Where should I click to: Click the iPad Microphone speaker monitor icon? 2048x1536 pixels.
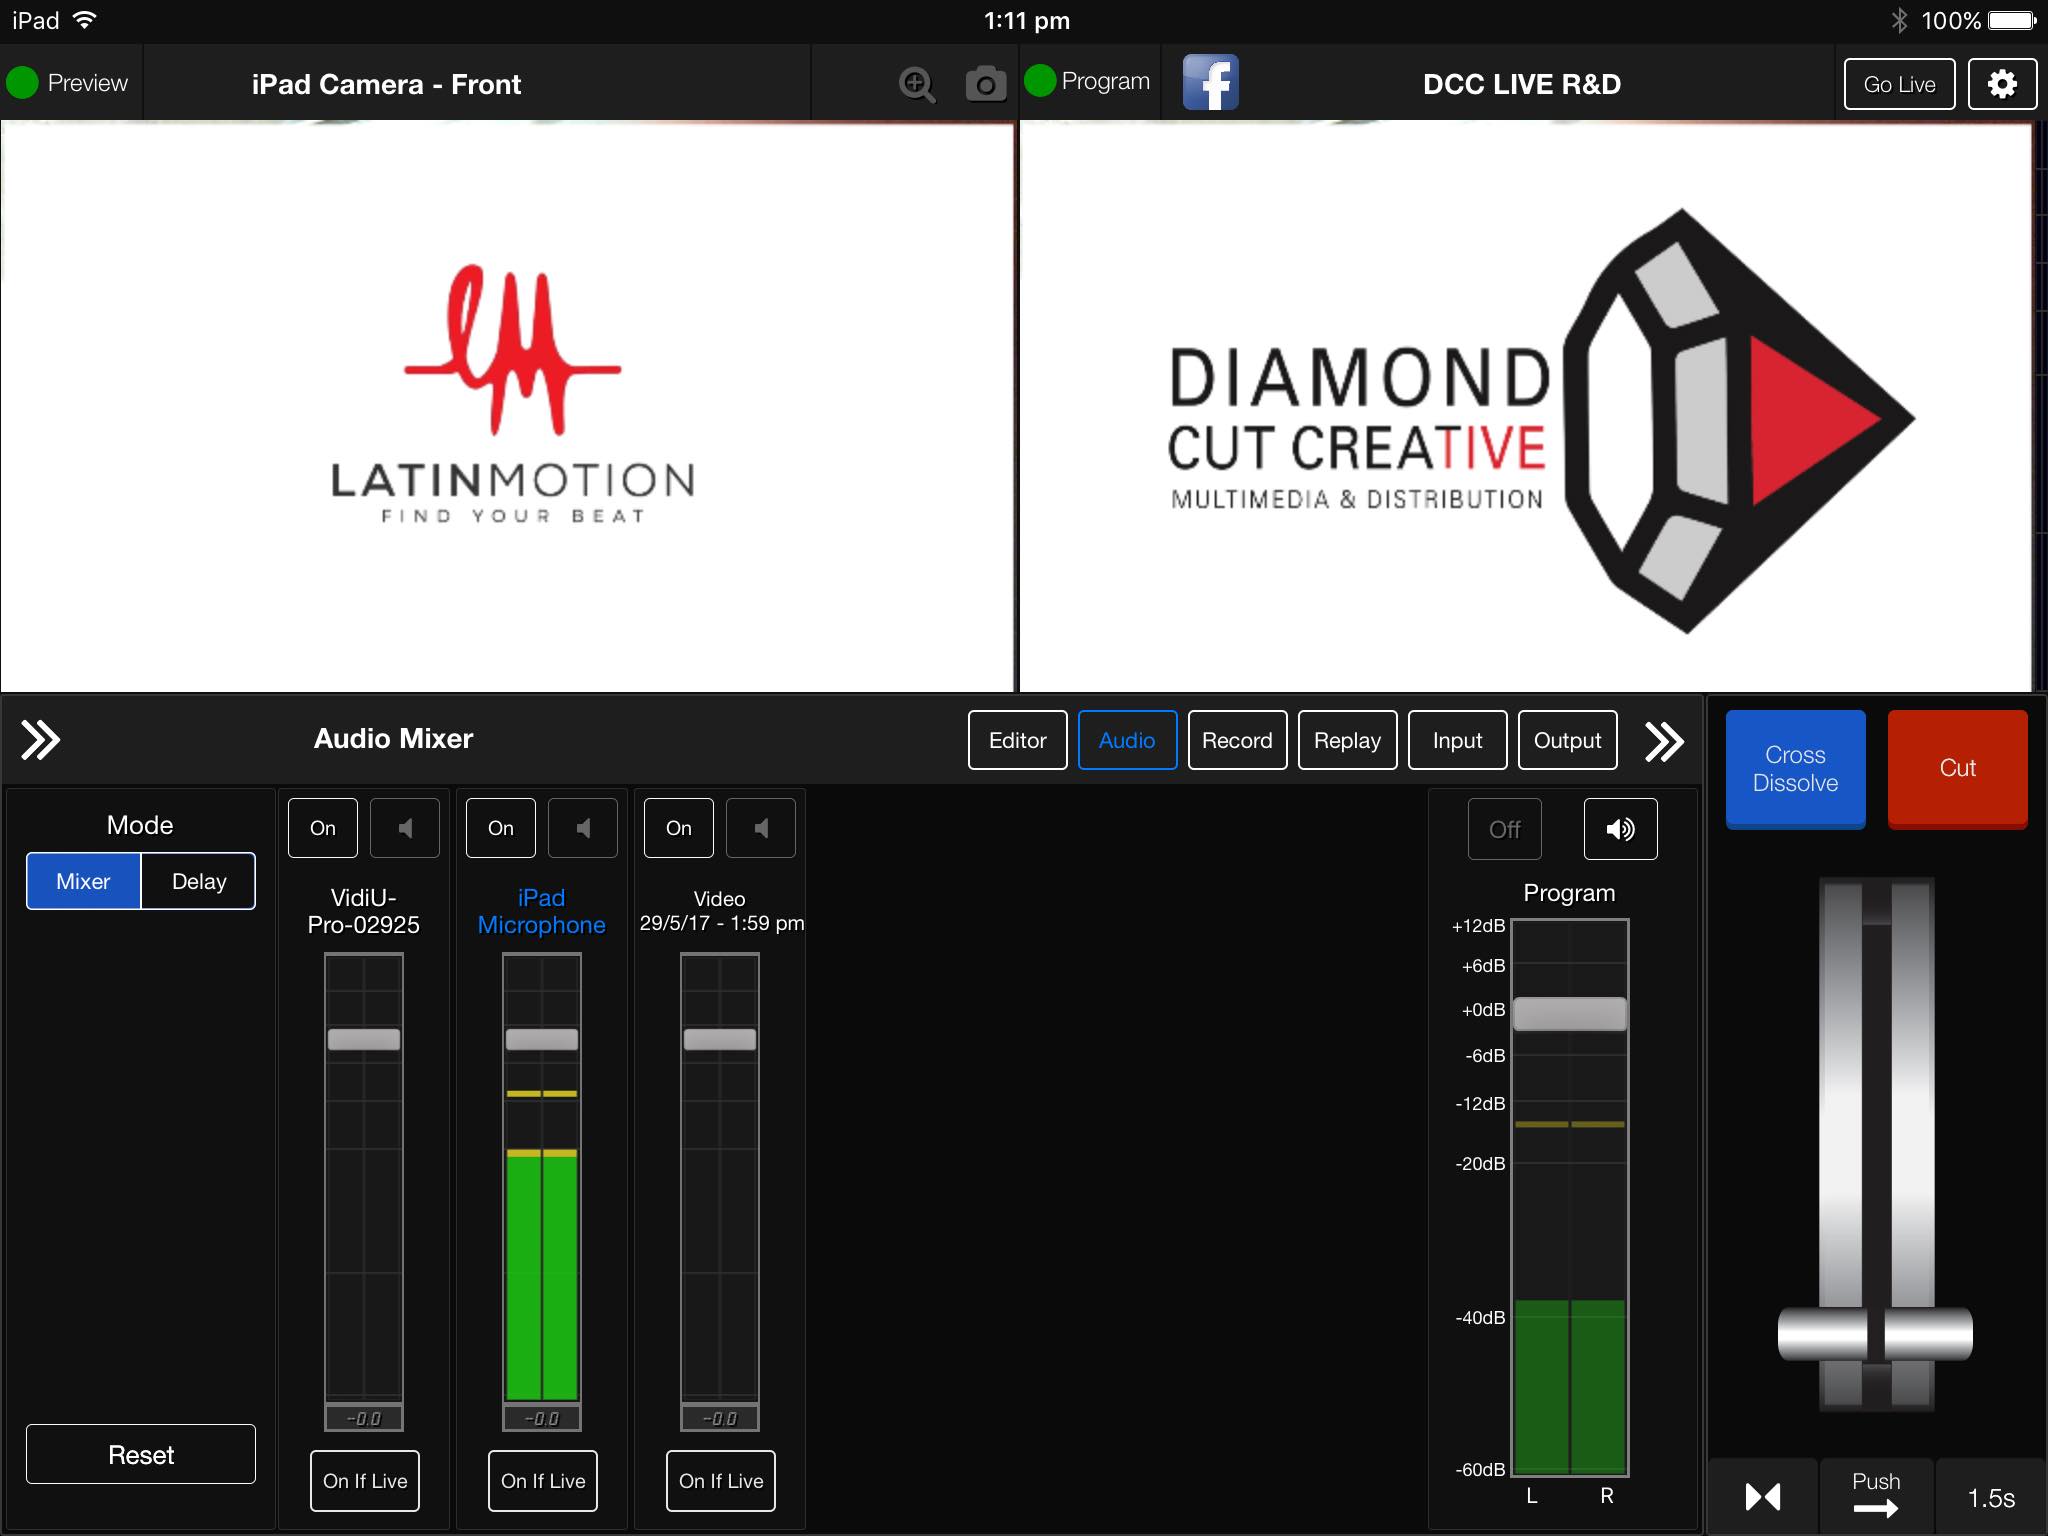click(x=583, y=828)
